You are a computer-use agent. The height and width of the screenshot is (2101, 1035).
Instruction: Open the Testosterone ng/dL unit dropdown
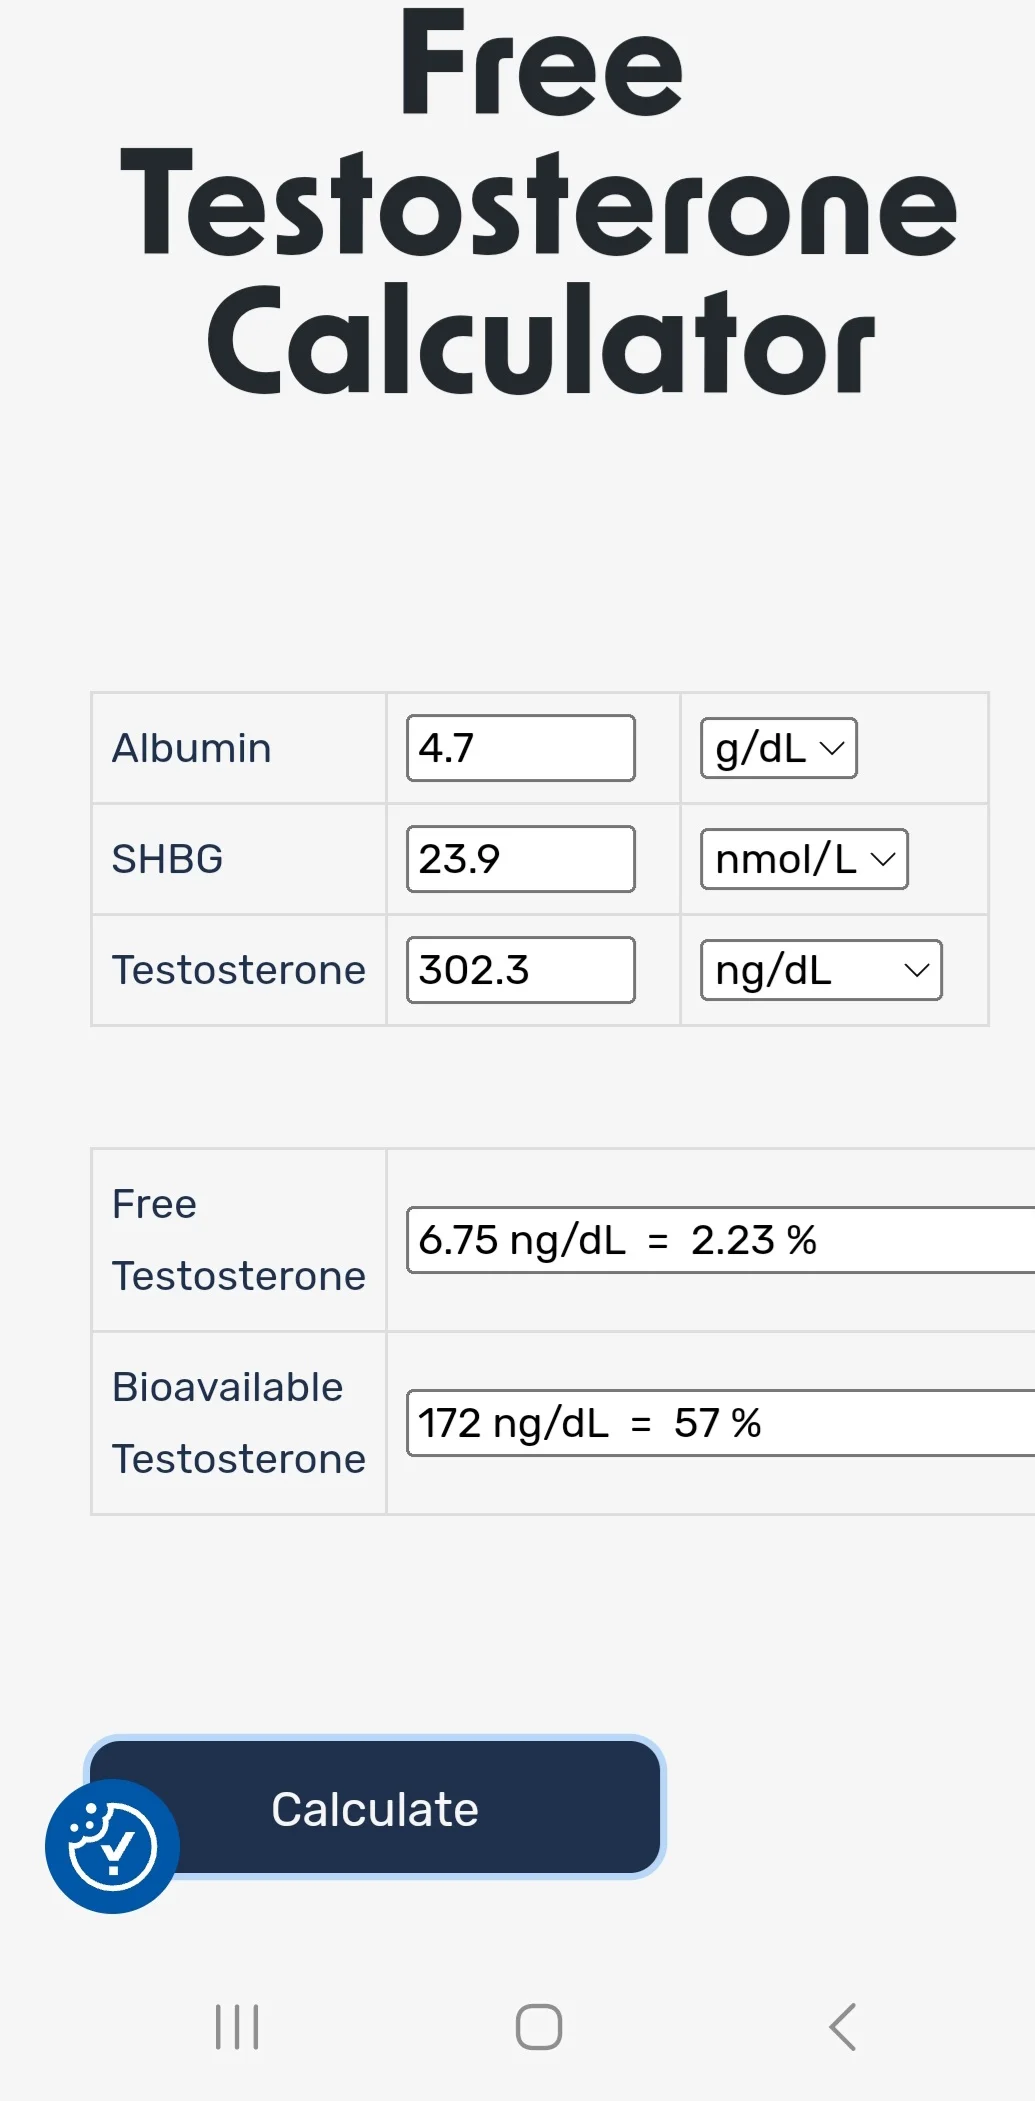(x=820, y=970)
